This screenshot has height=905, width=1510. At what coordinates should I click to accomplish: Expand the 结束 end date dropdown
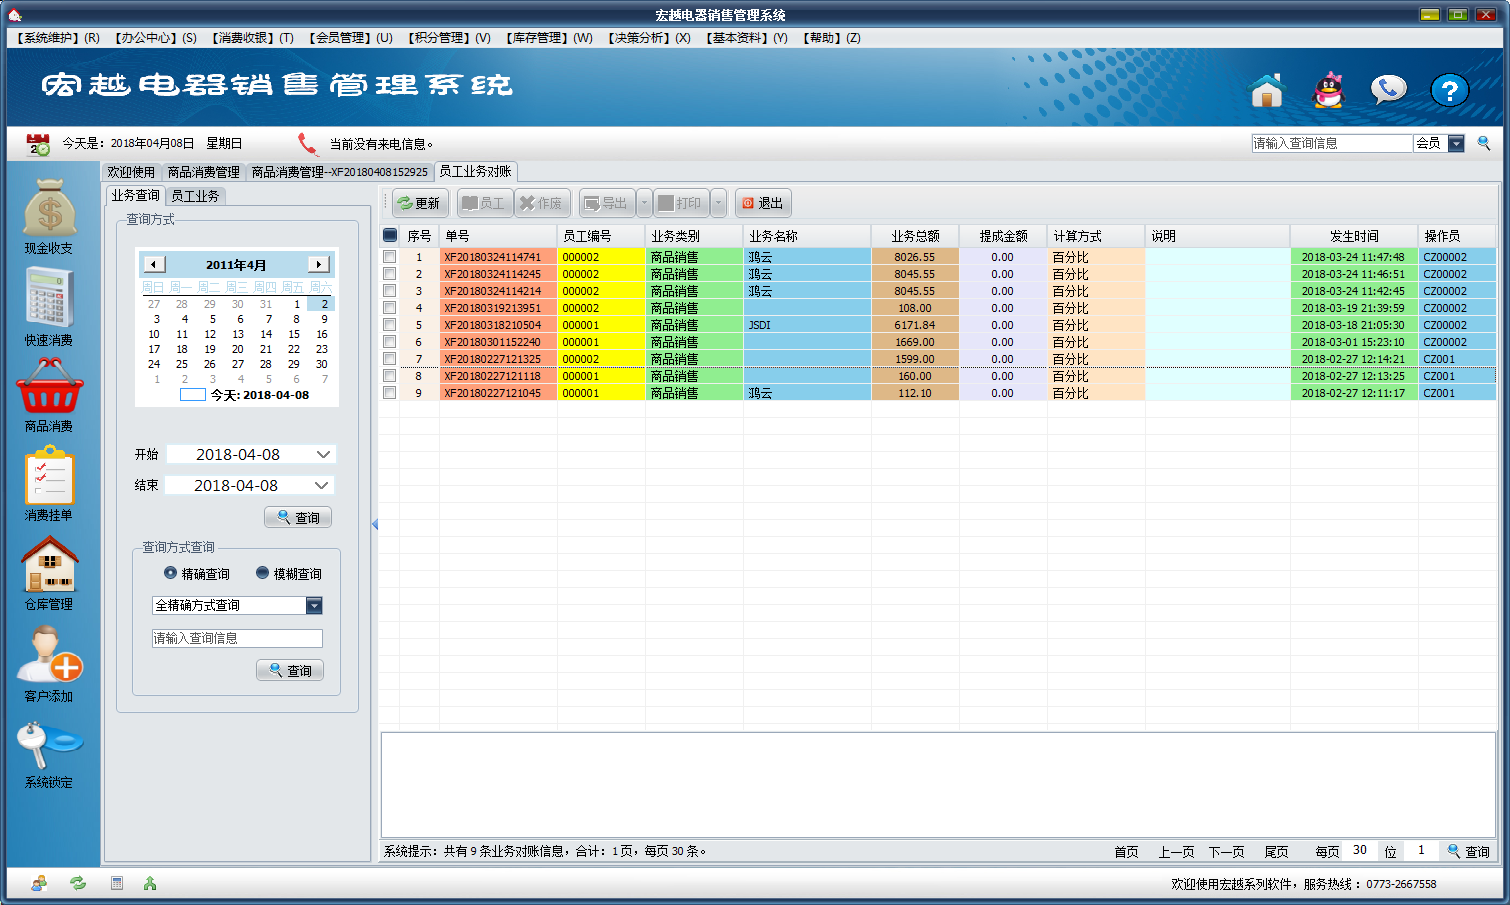pos(322,486)
